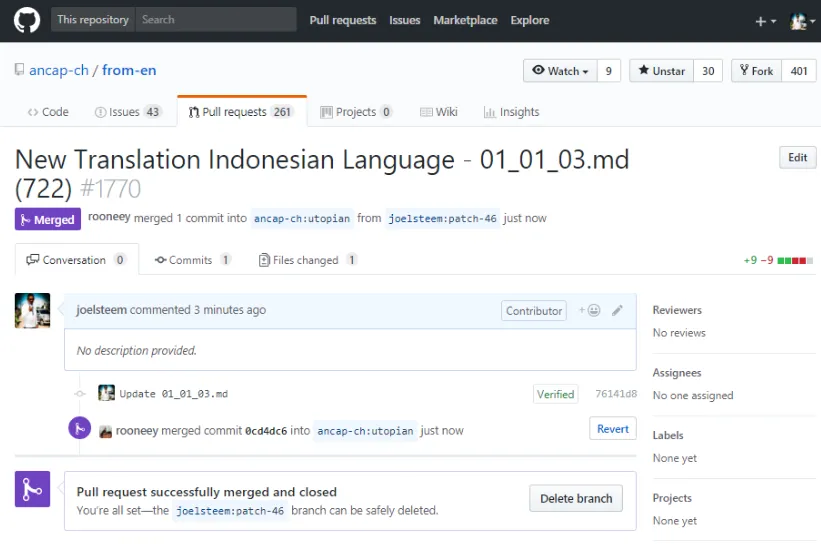Image resolution: width=821 pixels, height=544 pixels.
Task: Open commit hash 76141d8
Action: tap(616, 394)
